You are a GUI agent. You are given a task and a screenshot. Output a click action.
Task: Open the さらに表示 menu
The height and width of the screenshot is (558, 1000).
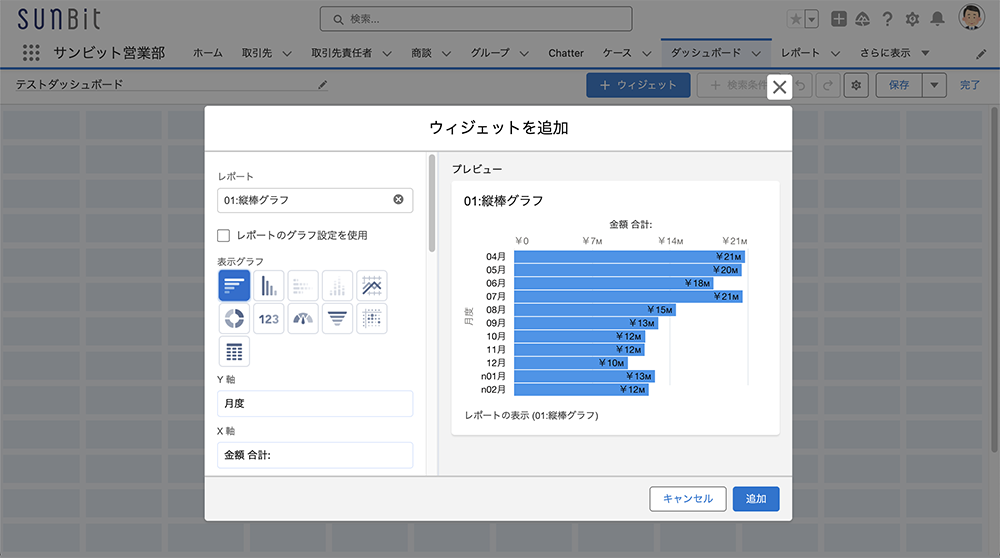894,53
